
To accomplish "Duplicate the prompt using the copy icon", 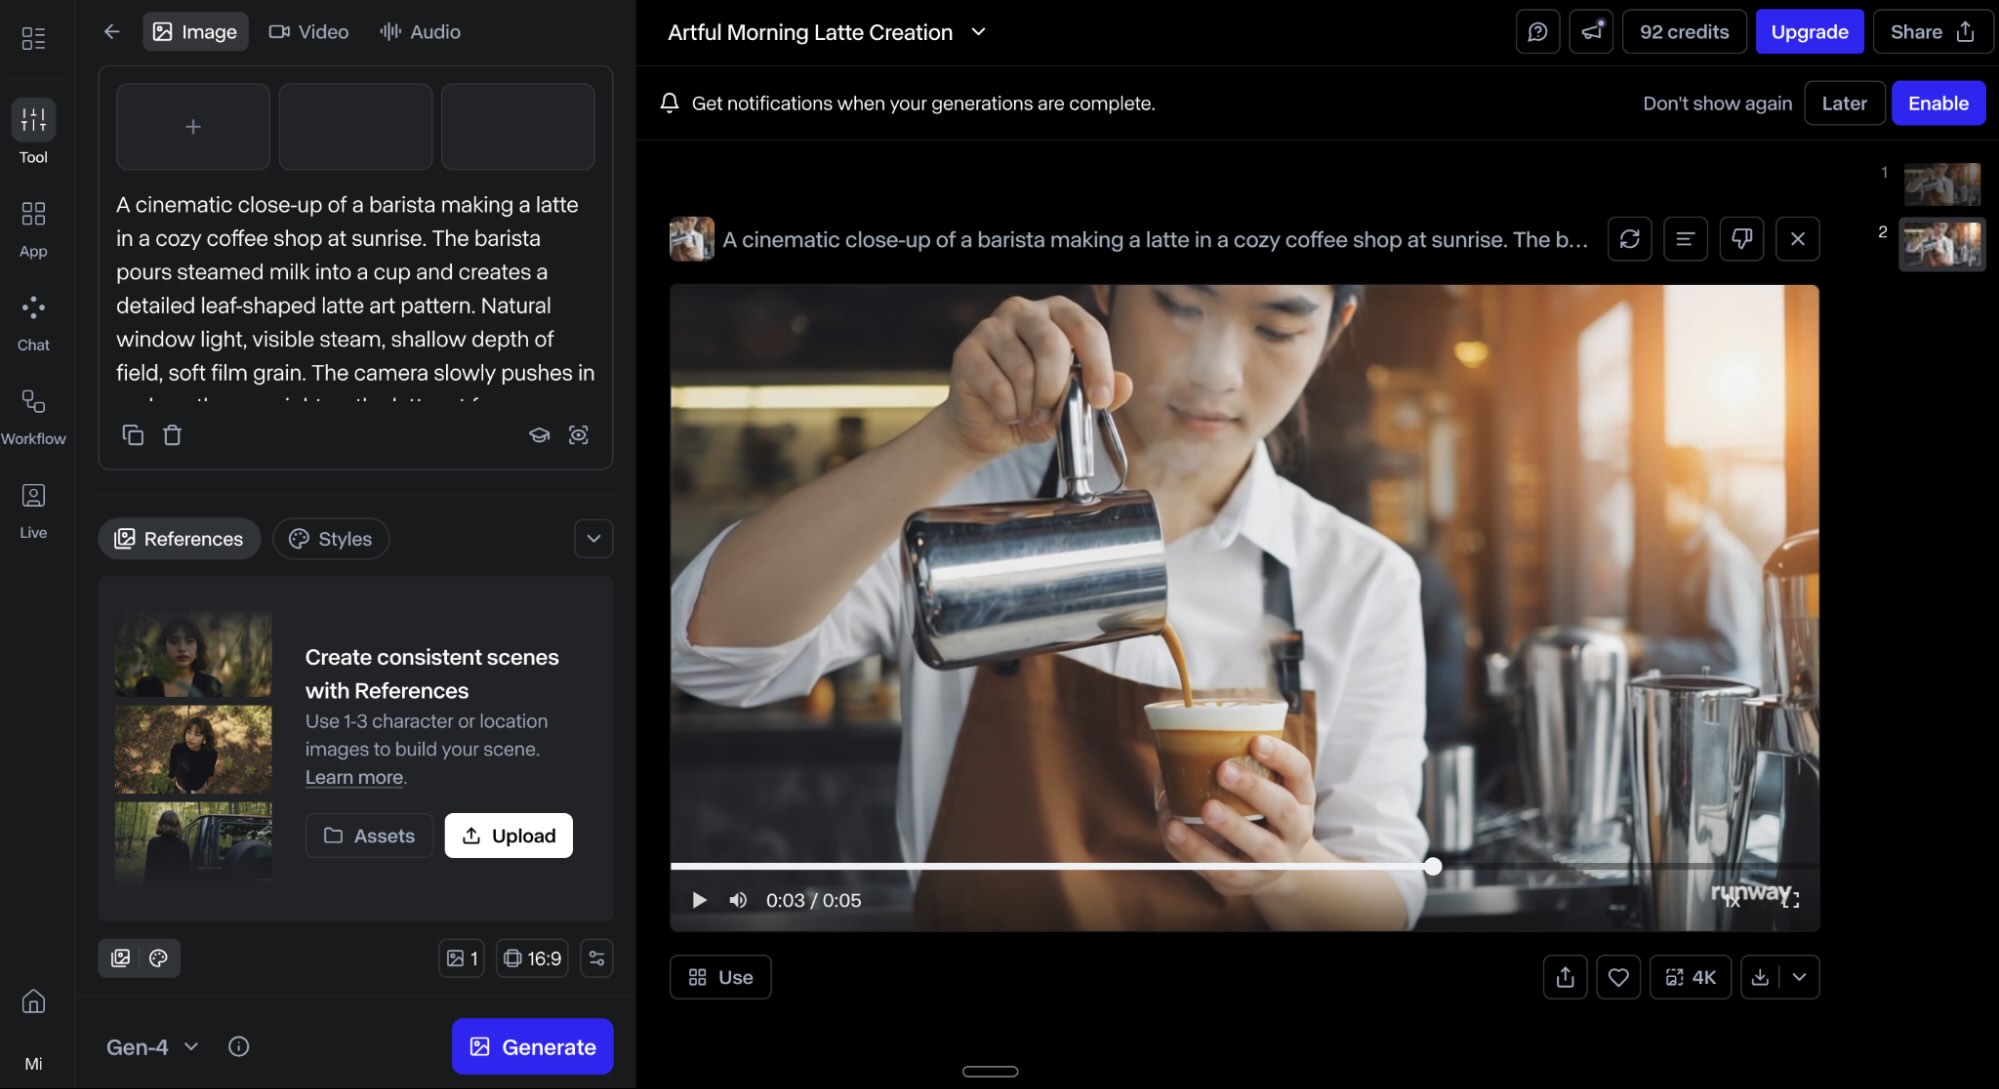I will (133, 434).
